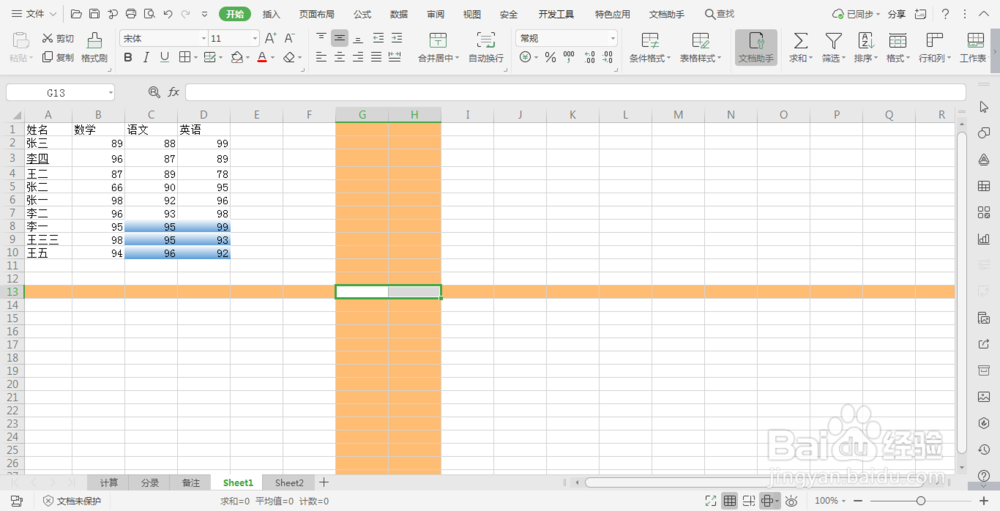Open the File (文件) menu
This screenshot has height=511, width=1000.
coord(34,13)
